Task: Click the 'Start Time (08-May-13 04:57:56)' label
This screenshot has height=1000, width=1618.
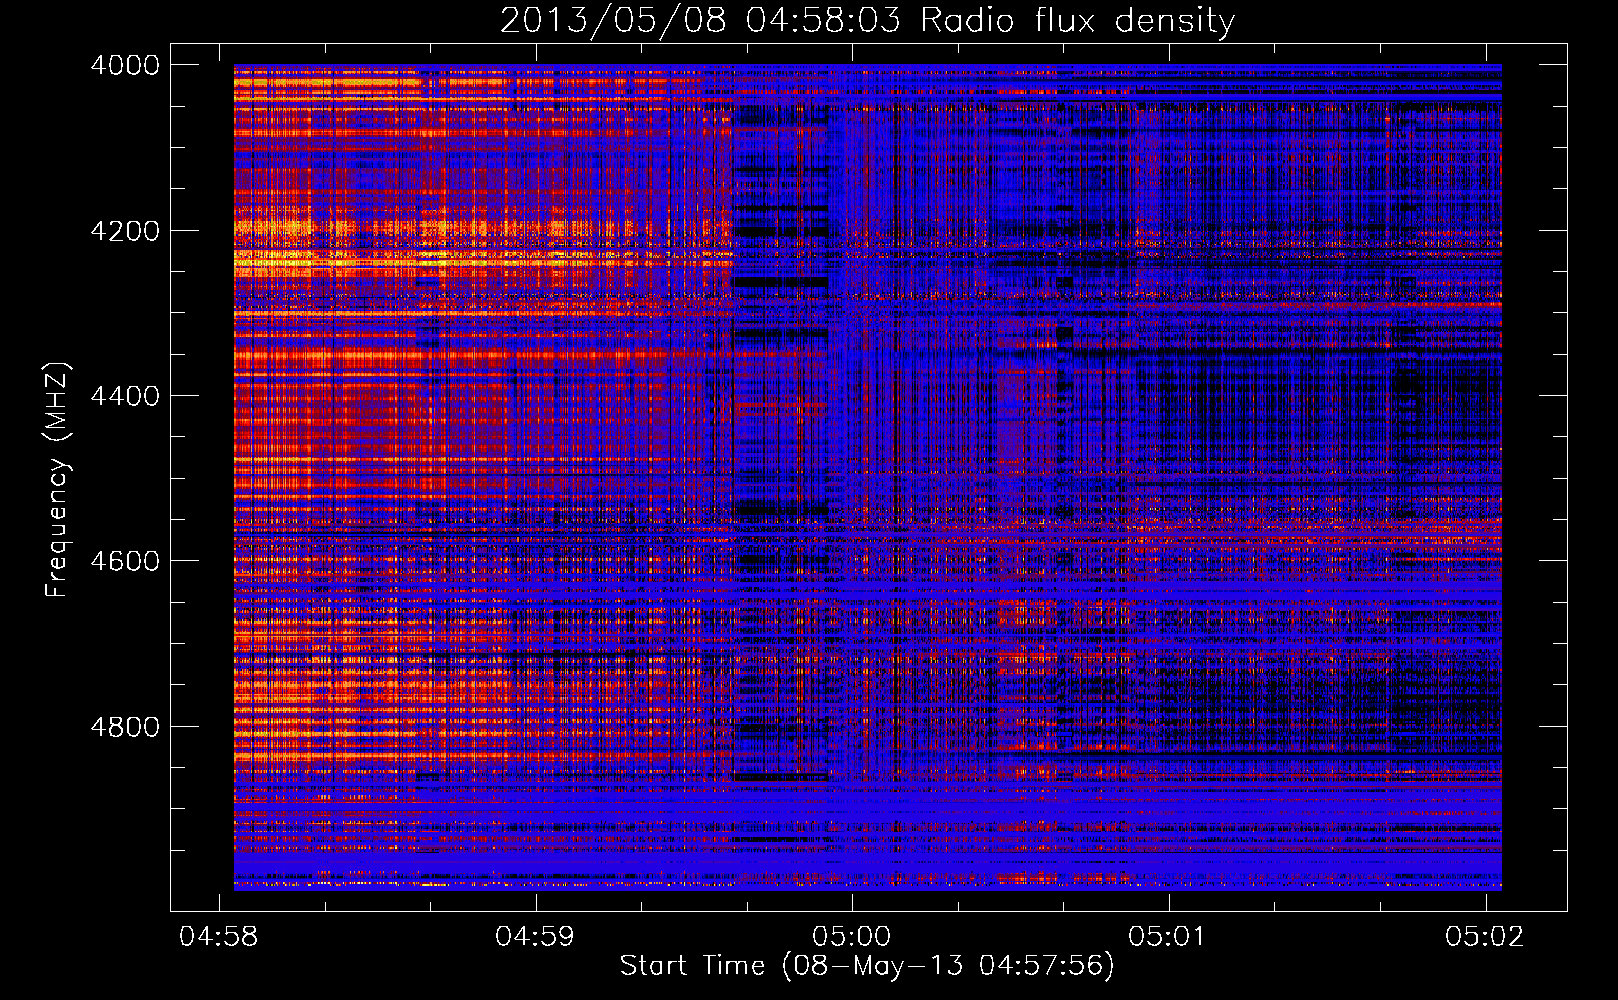Action: [867, 966]
